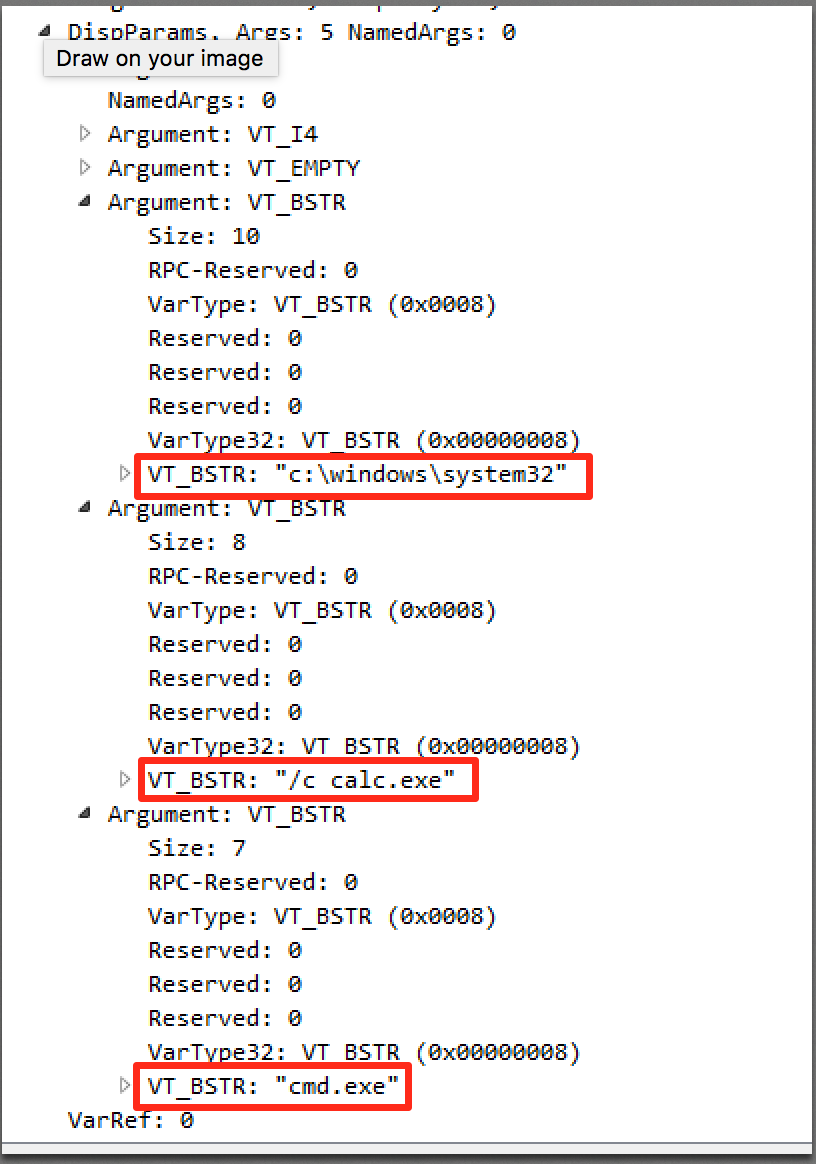Screen dimensions: 816x1164
Task: Click the Draw on your image button
Action: 160,58
